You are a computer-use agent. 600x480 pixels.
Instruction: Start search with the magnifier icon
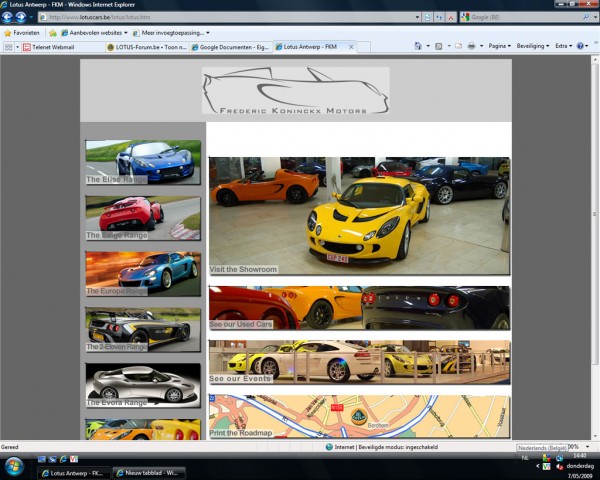point(586,17)
